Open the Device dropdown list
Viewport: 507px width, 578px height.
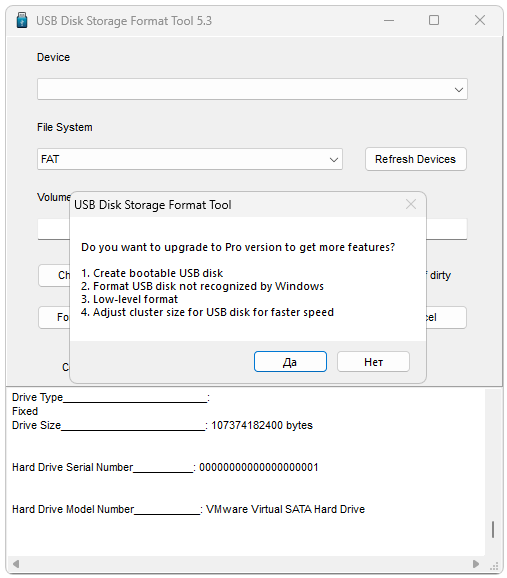click(x=252, y=89)
